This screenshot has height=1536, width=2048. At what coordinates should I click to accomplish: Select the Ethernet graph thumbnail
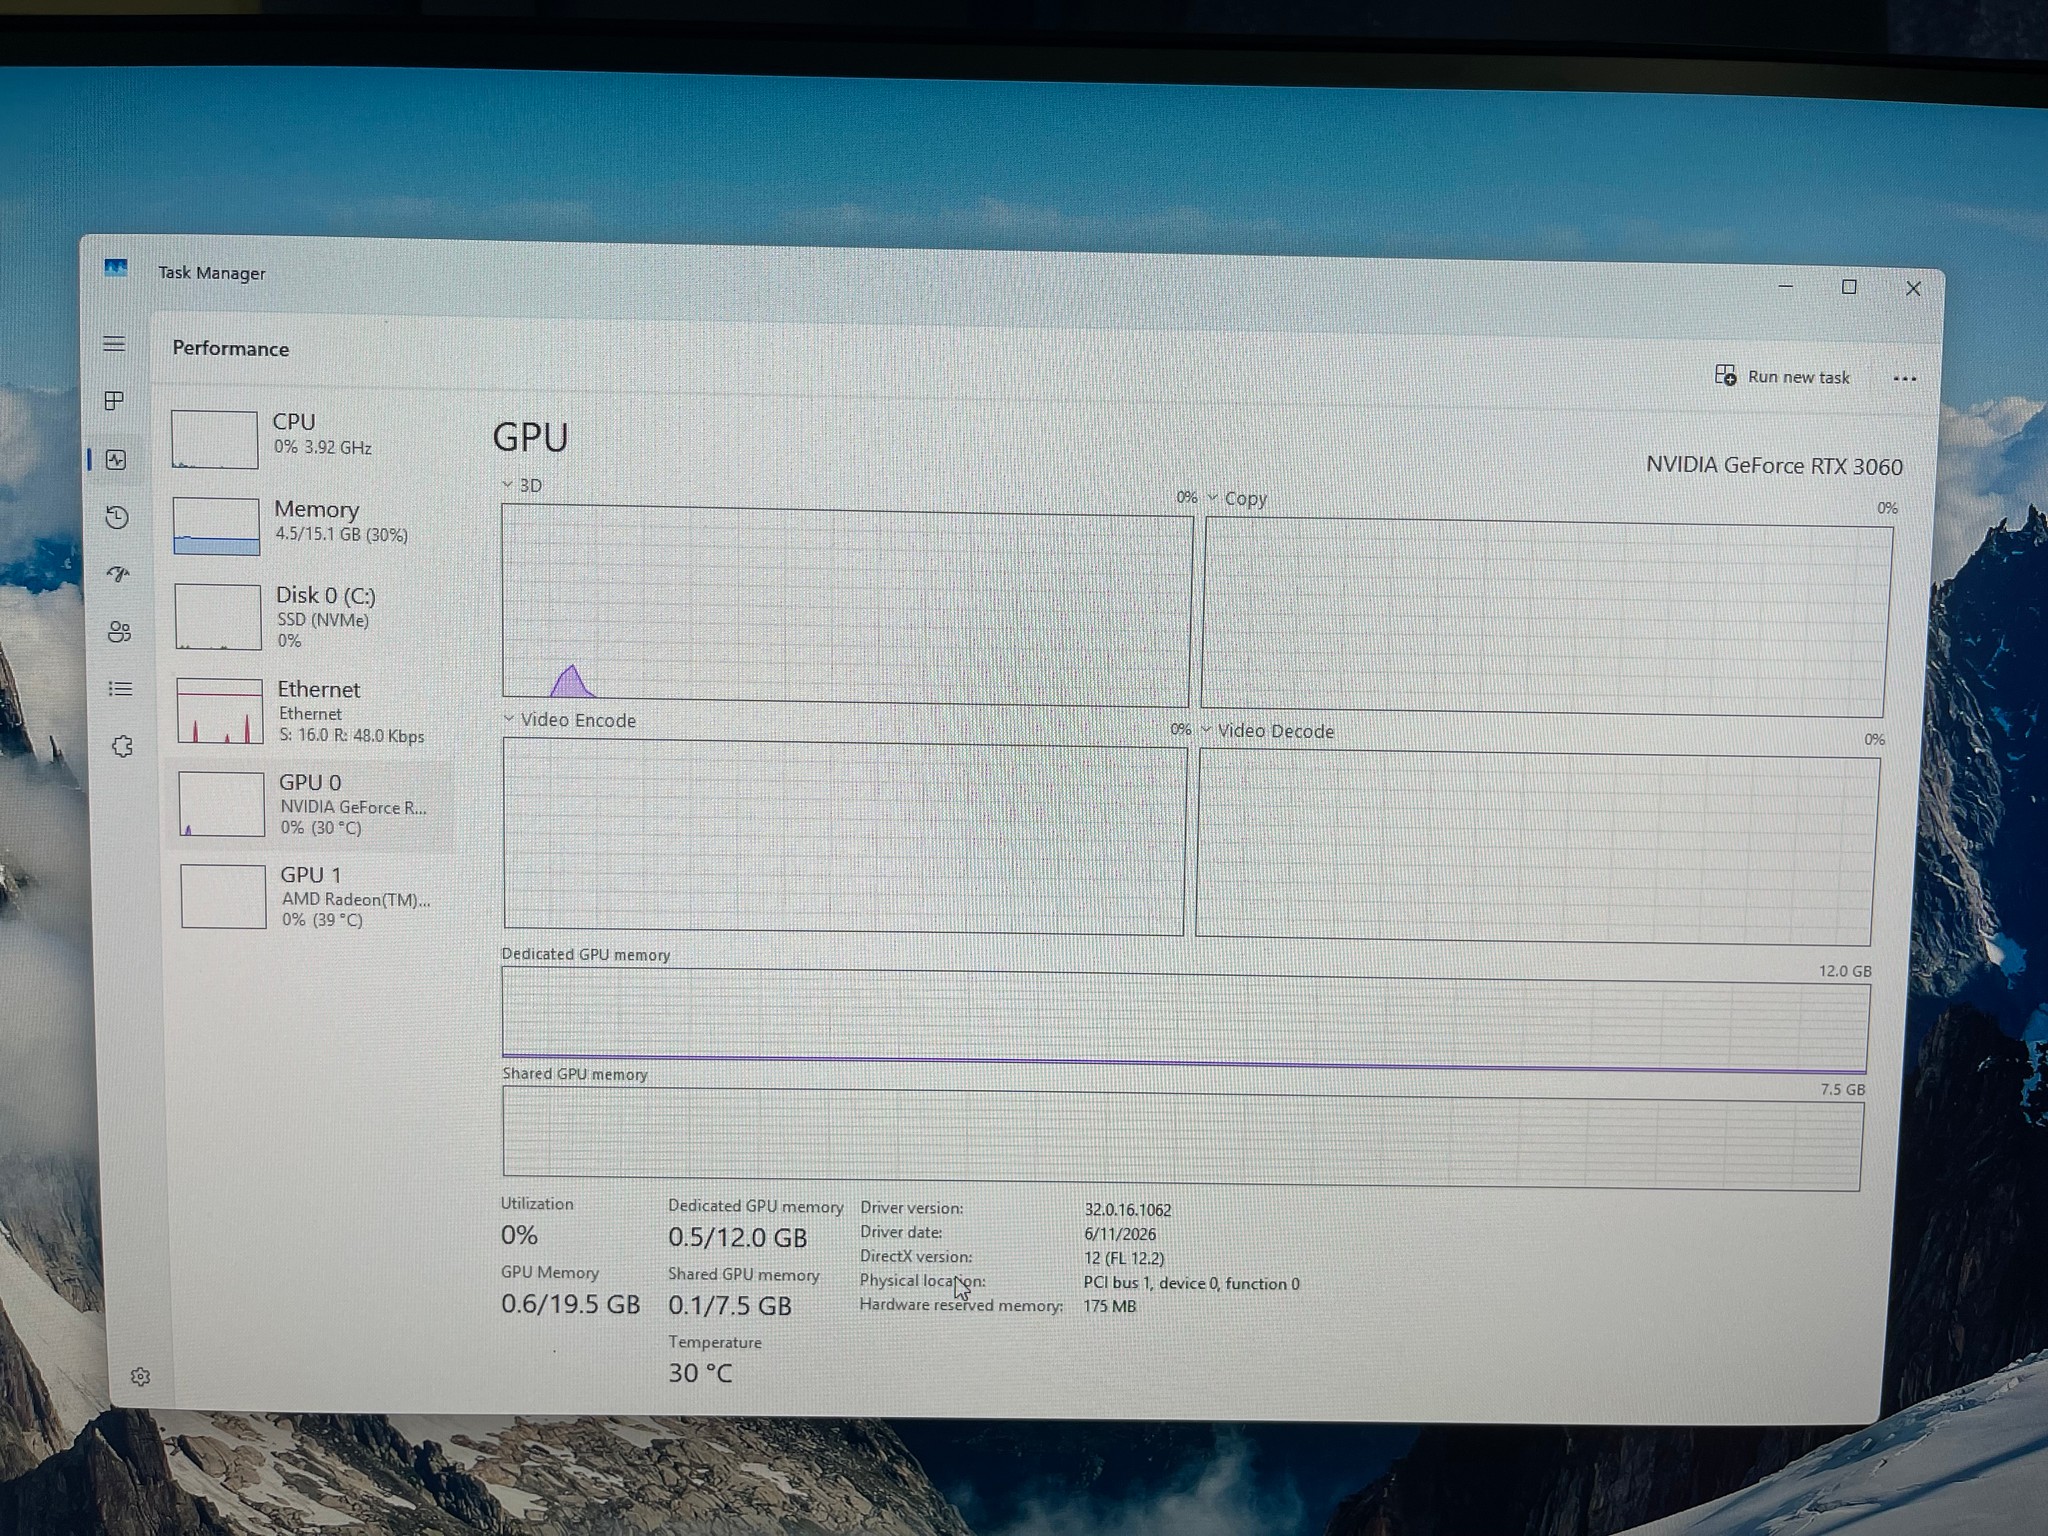click(x=220, y=711)
